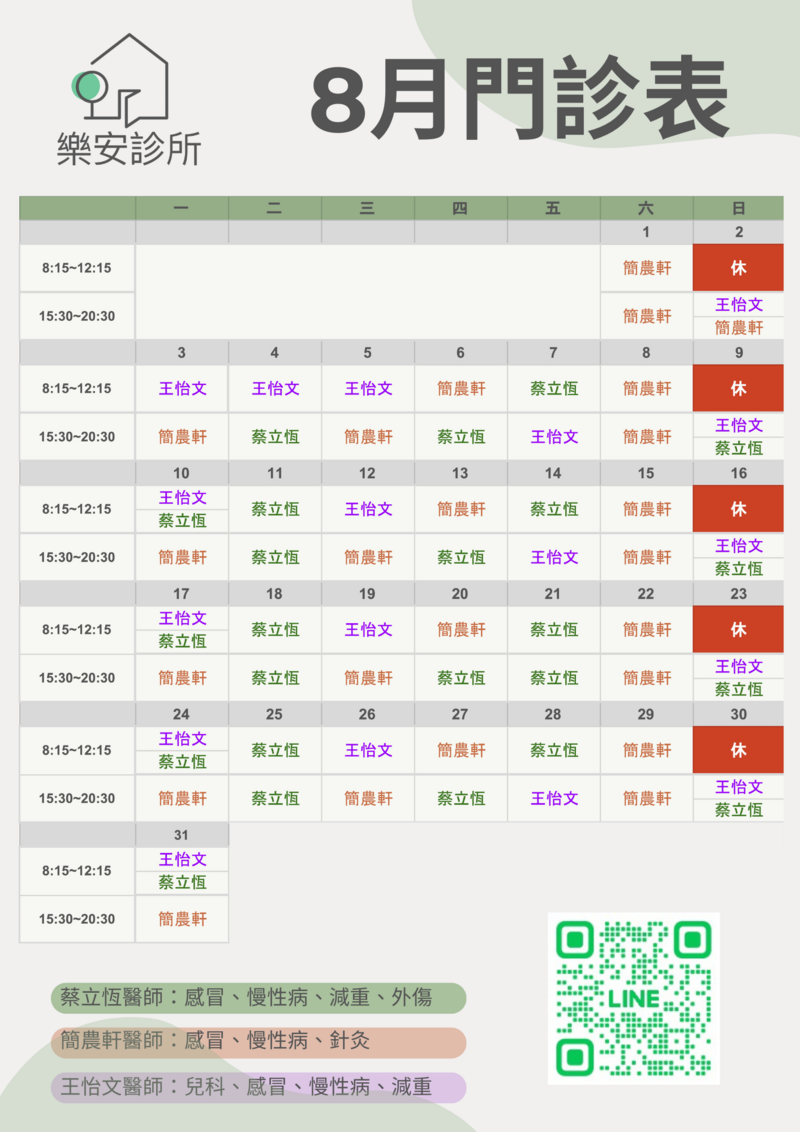
Task: Select the 一 Monday column header
Action: point(182,208)
